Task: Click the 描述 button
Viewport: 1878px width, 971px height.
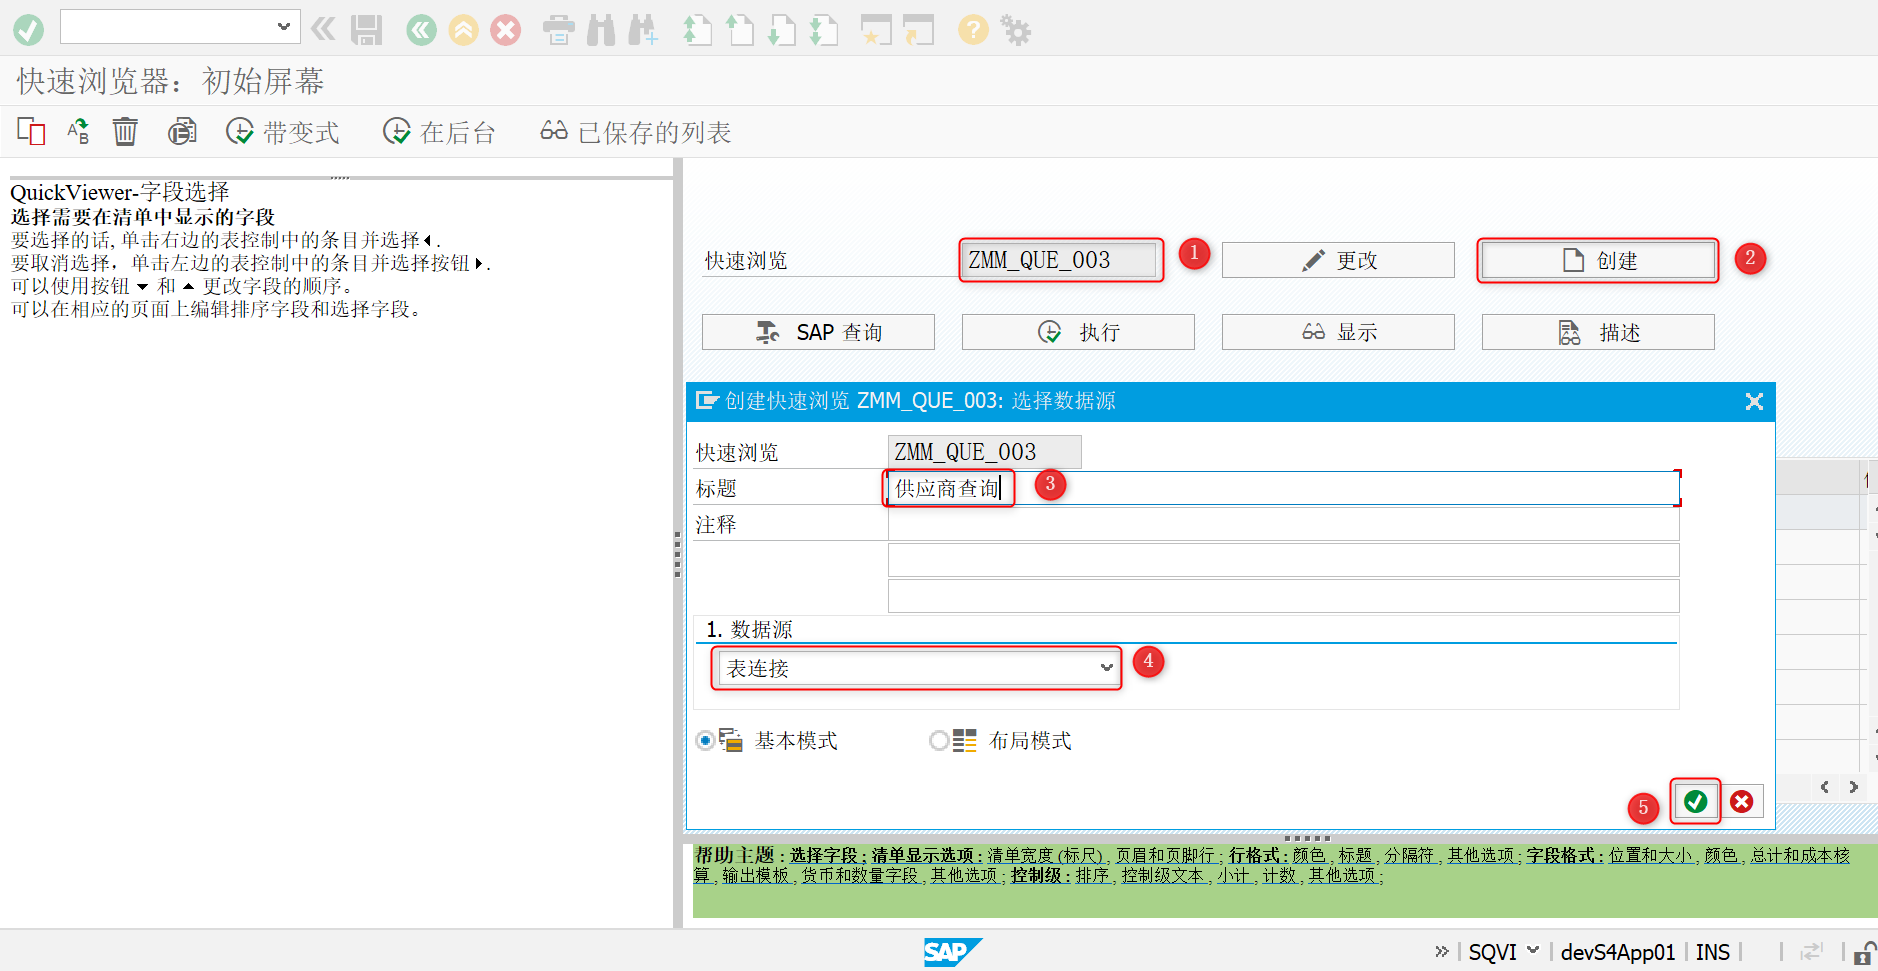Action: [1597, 332]
